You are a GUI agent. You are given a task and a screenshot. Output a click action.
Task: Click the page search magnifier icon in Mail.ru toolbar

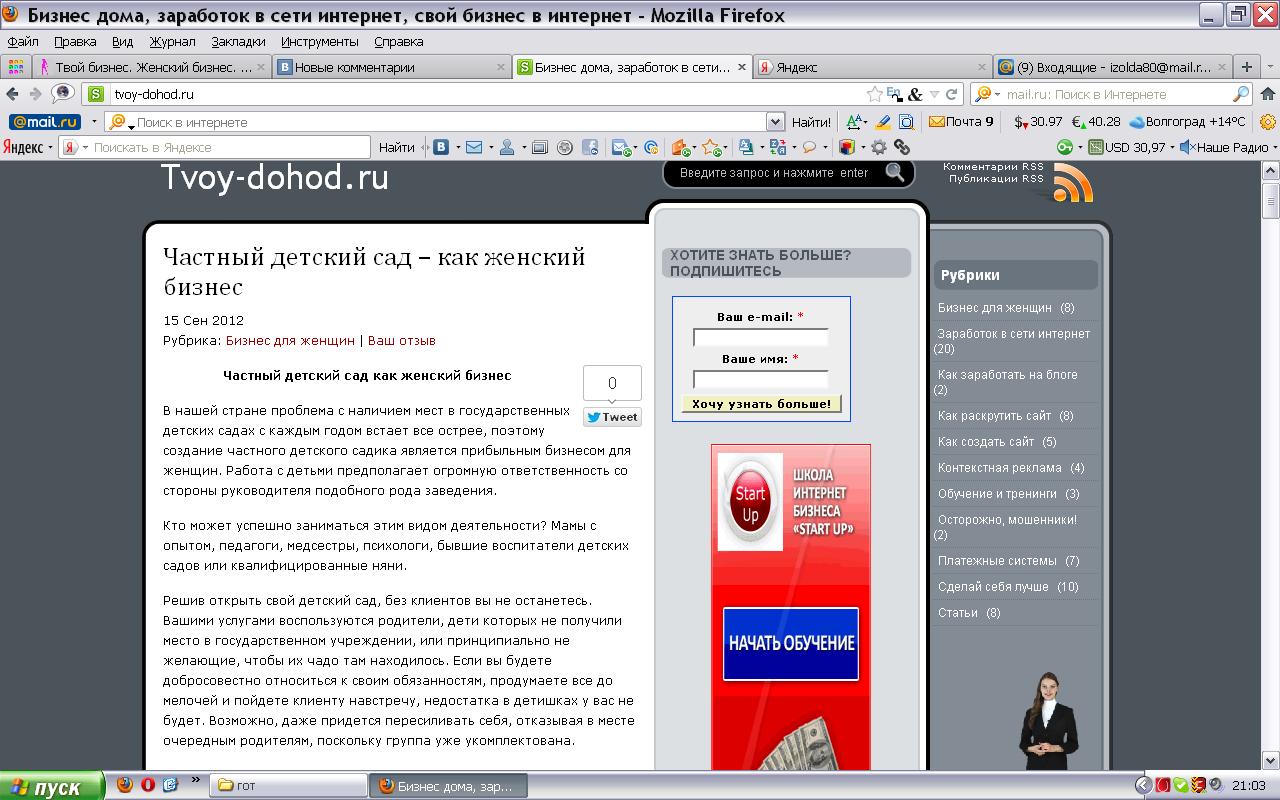[x=906, y=122]
